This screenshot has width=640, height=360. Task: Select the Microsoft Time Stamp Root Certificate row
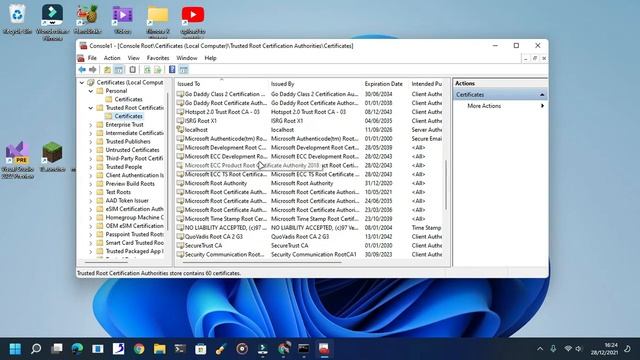tap(309, 219)
